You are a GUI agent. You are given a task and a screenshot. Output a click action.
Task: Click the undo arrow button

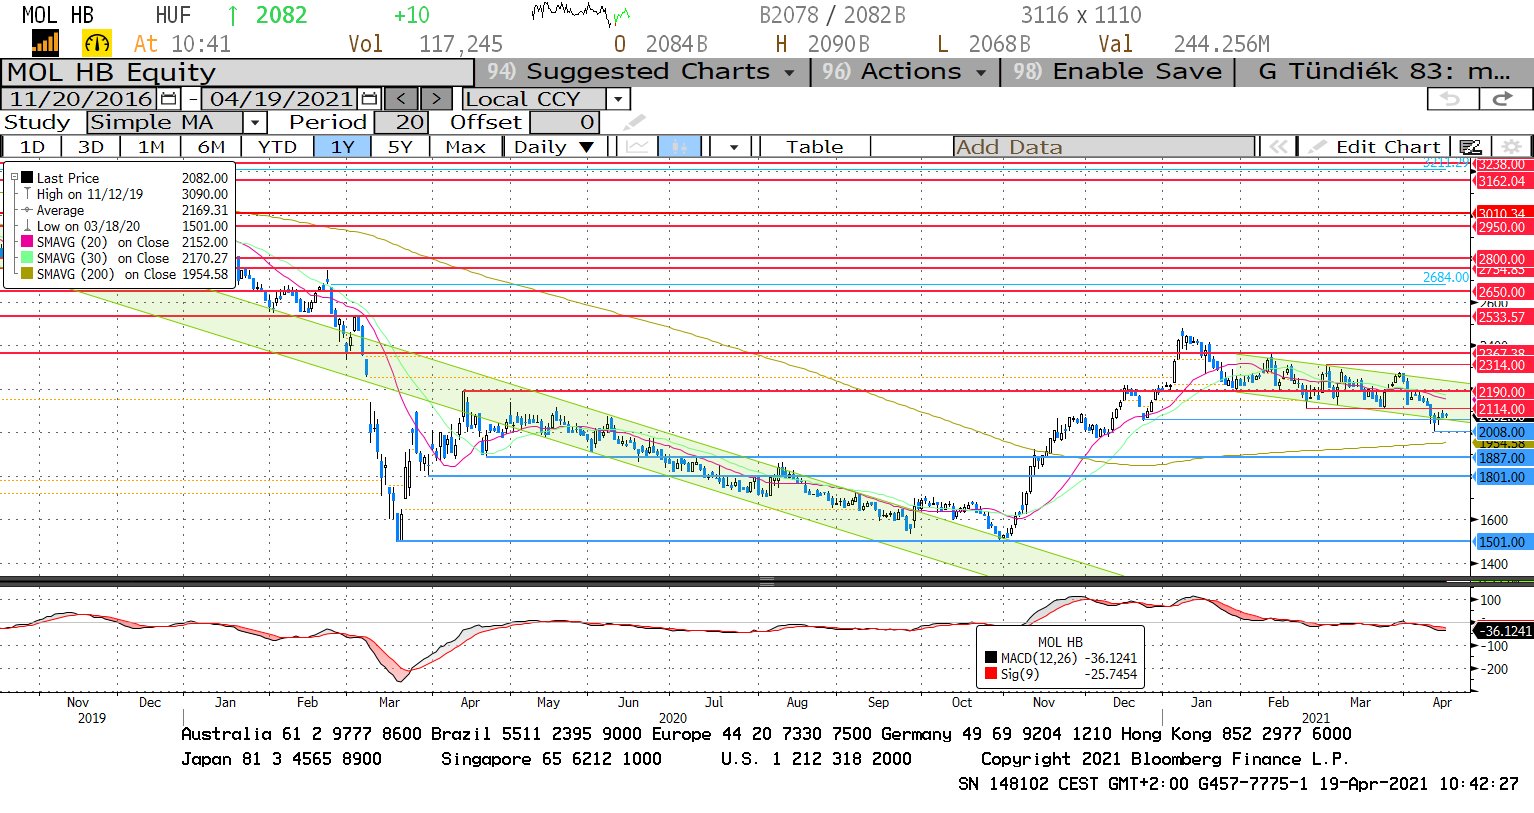(1451, 99)
